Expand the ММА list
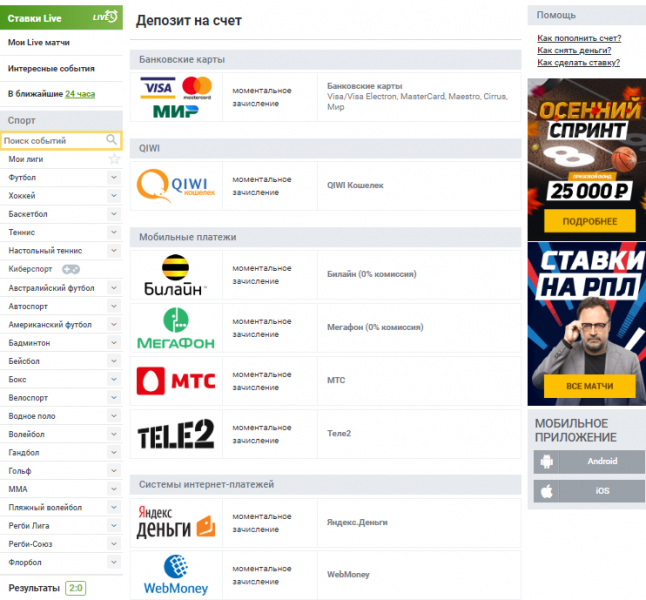Viewport: 646px width, 600px height. click(x=114, y=489)
